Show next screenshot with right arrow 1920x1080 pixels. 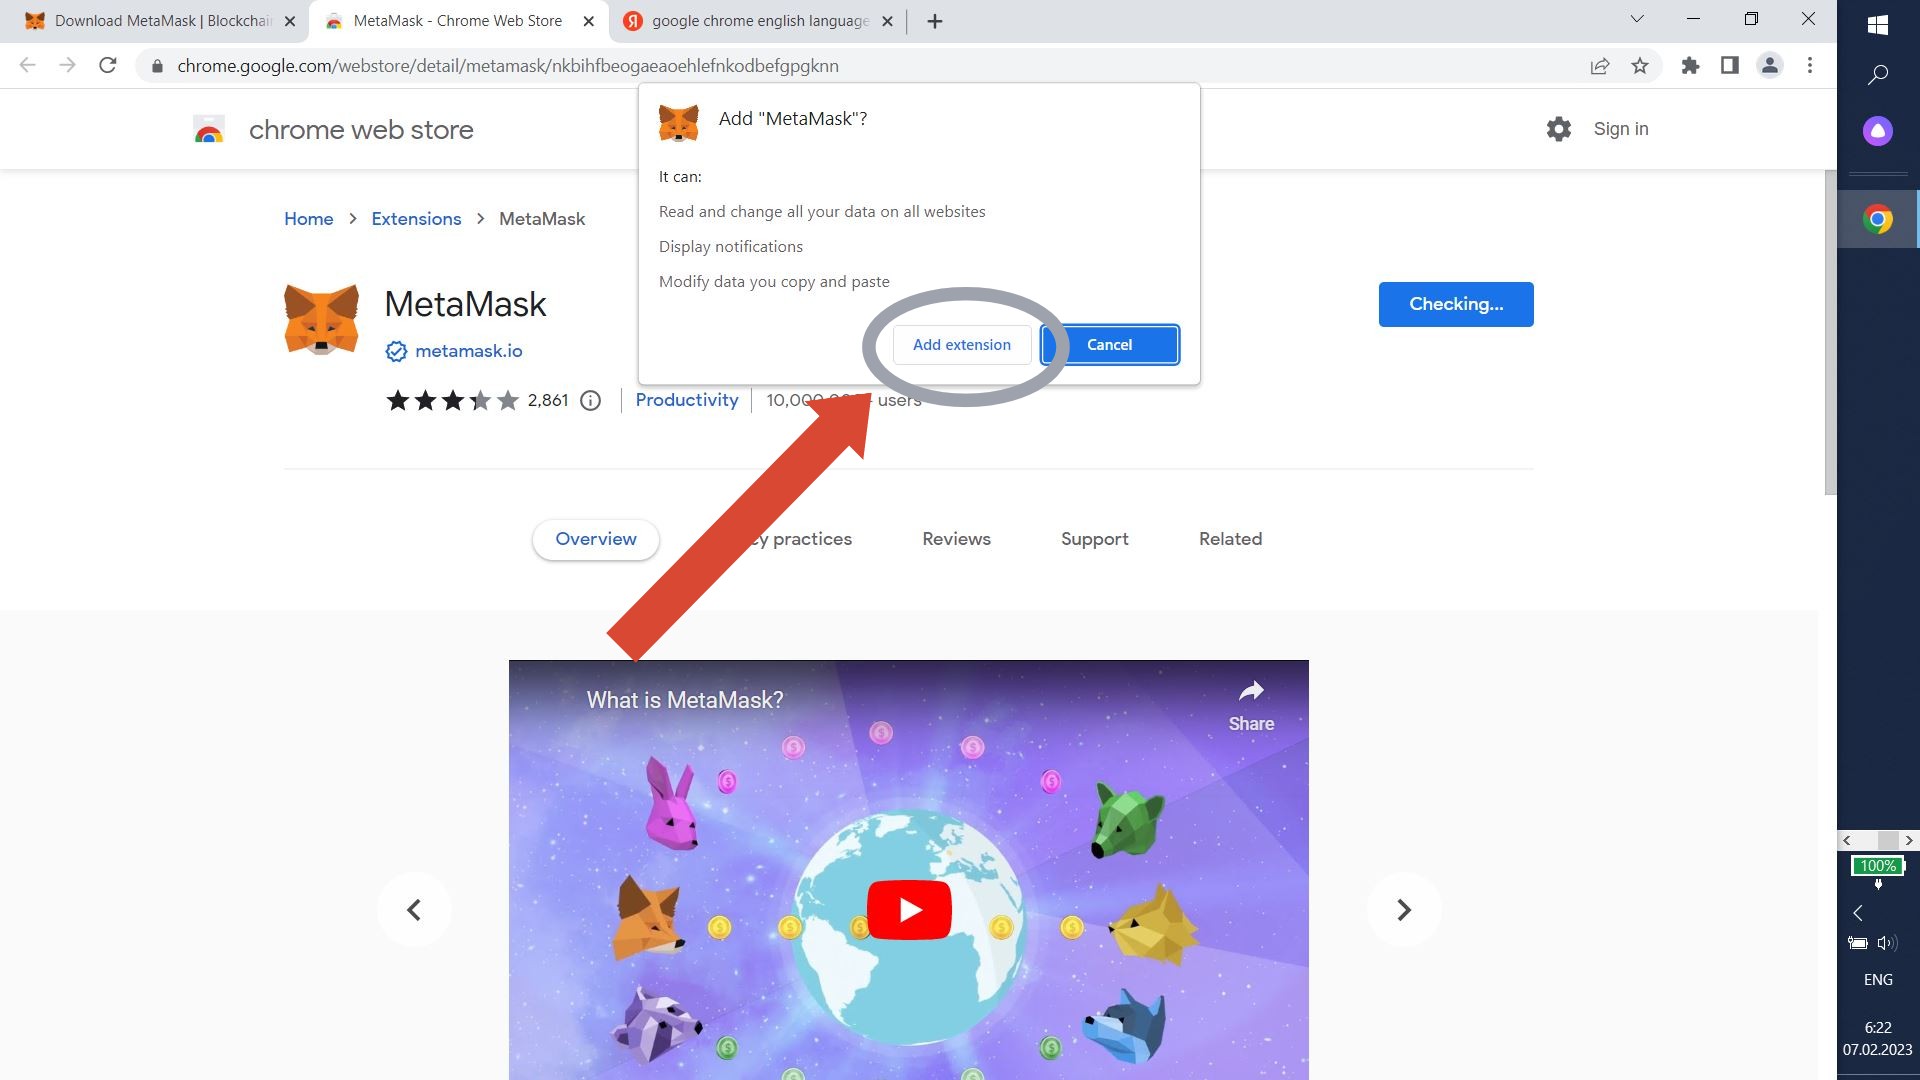click(1403, 909)
